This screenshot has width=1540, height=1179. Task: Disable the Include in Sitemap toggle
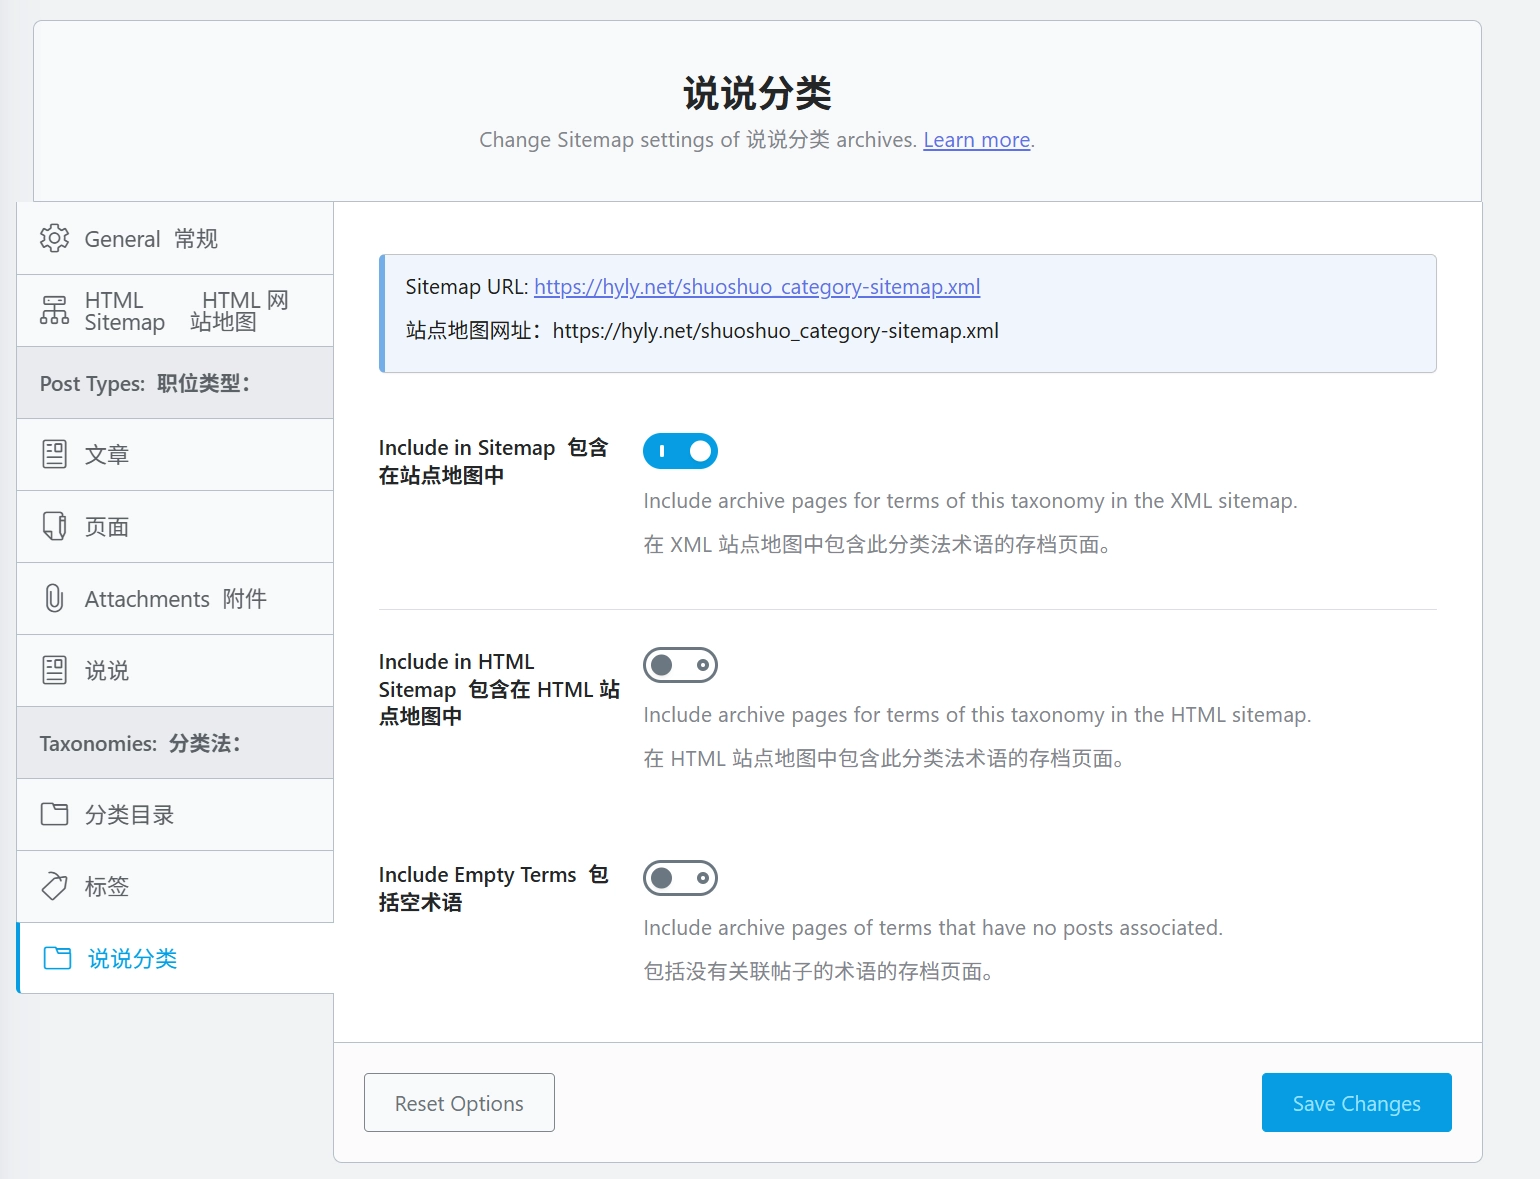(x=680, y=451)
